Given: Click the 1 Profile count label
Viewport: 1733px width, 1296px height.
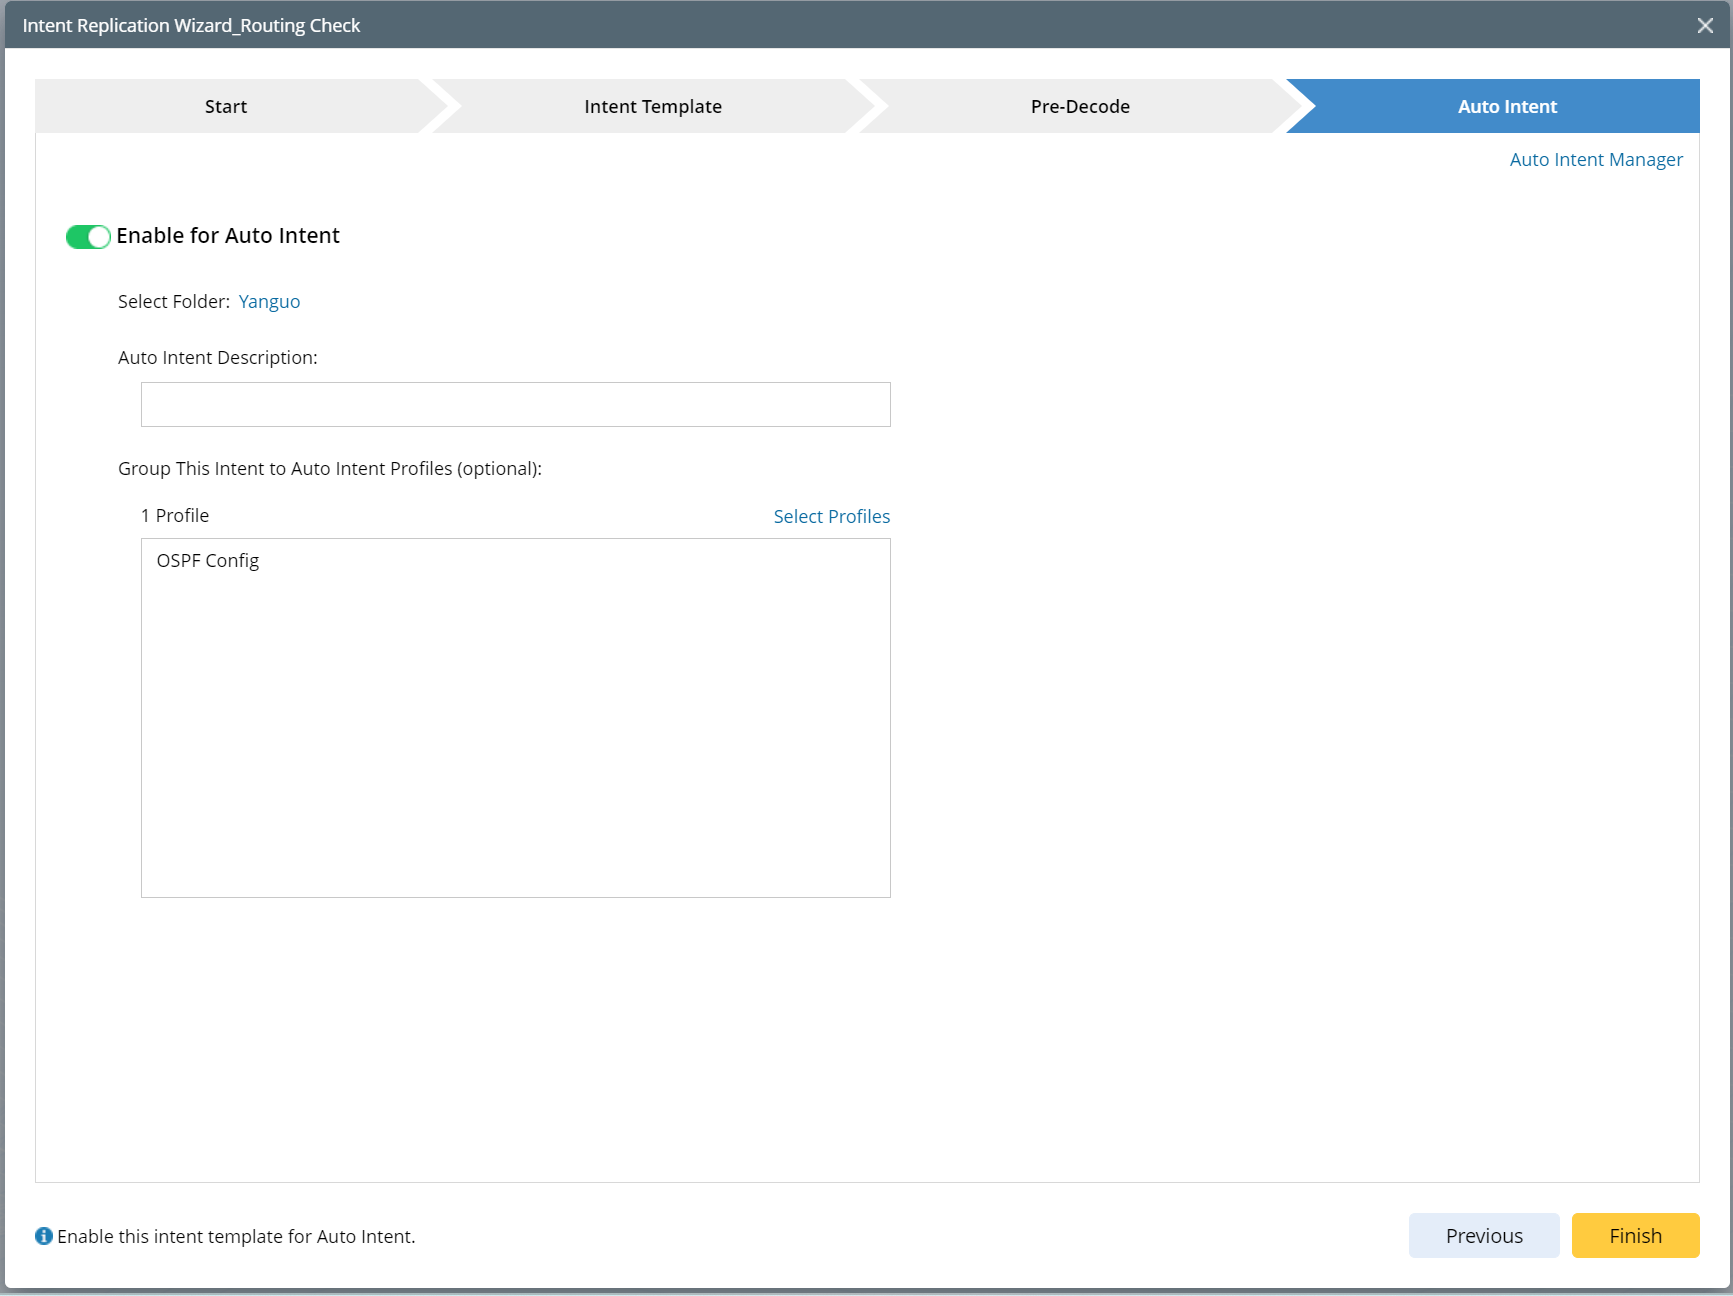Looking at the screenshot, I should (175, 516).
